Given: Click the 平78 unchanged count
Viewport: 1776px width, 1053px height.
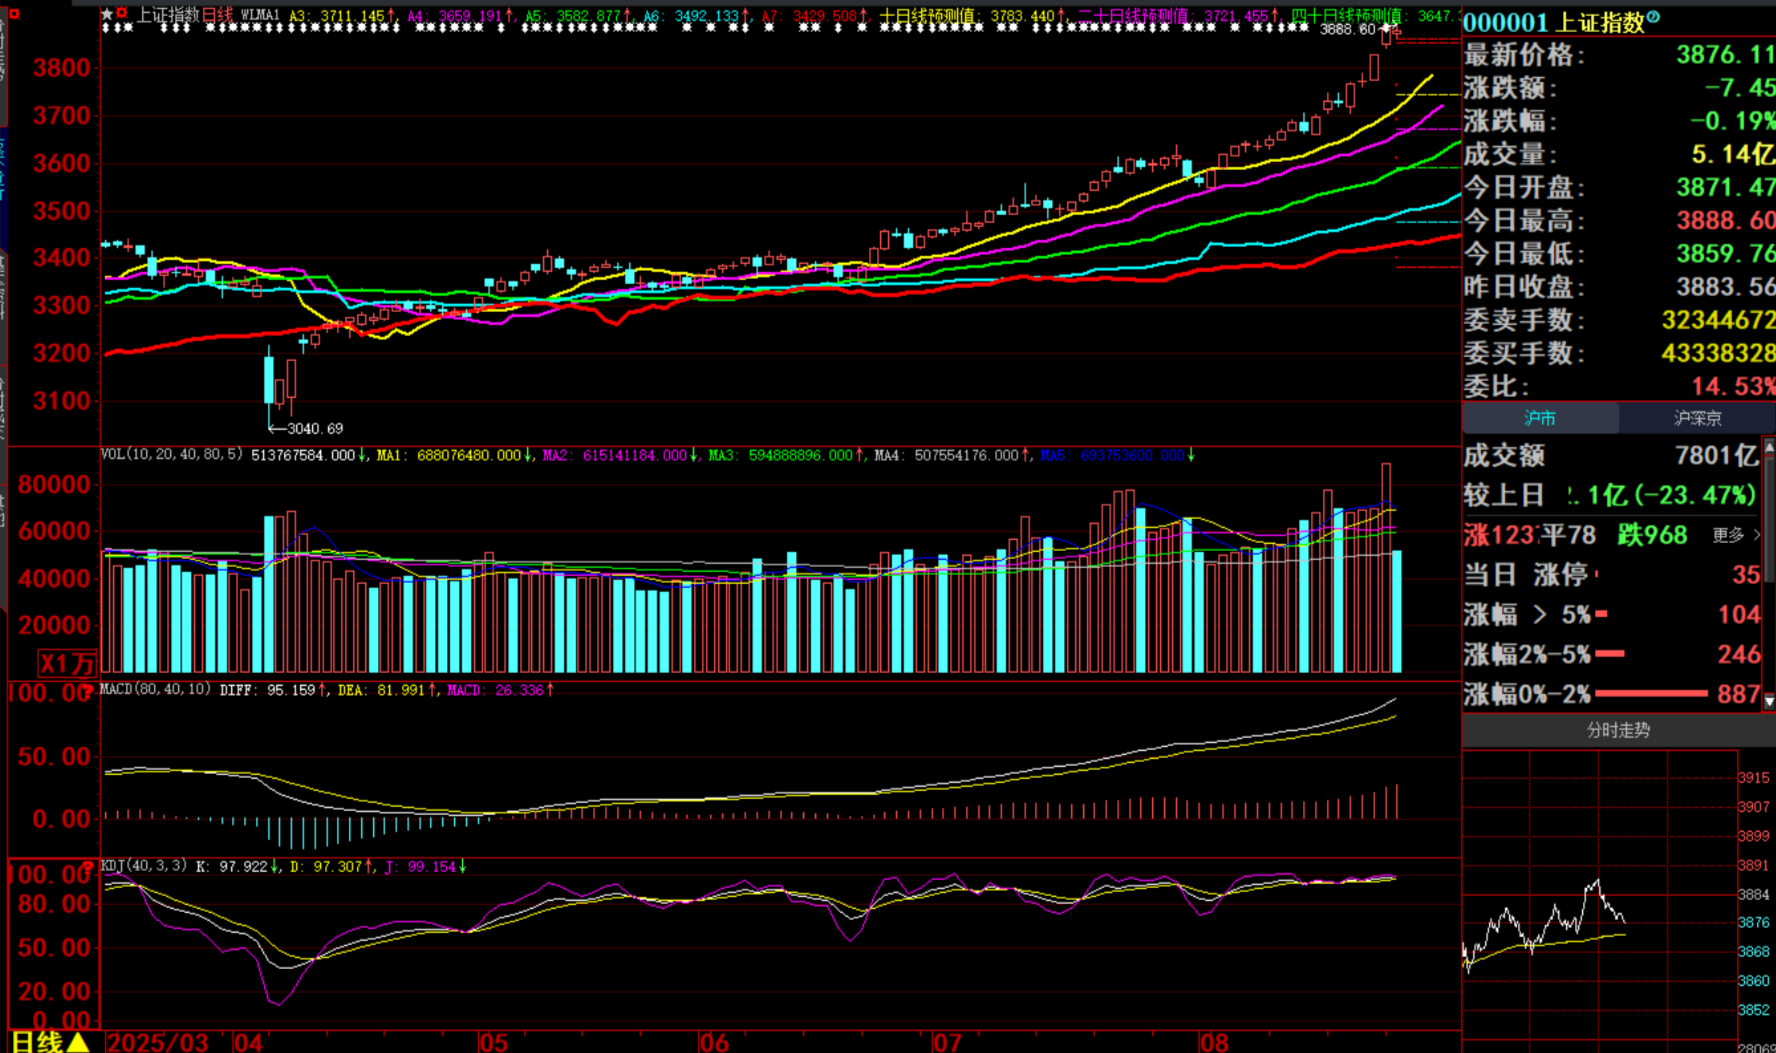Looking at the screenshot, I should click(x=1568, y=535).
